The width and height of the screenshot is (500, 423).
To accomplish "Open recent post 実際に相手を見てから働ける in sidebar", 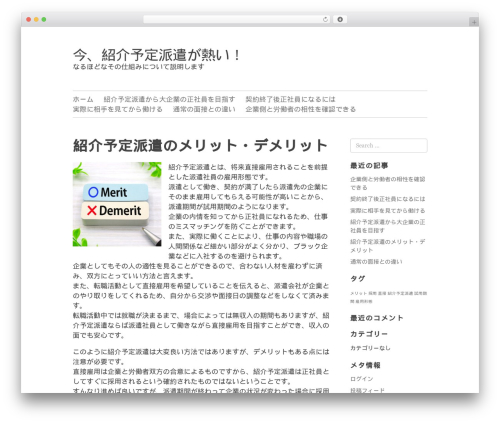I will tap(388, 211).
